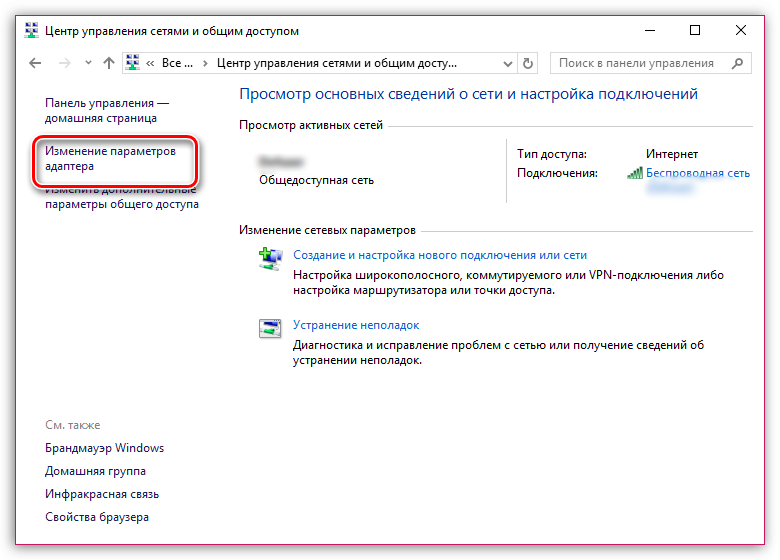Open "Изменение параметров адаптера"

pos(110,159)
